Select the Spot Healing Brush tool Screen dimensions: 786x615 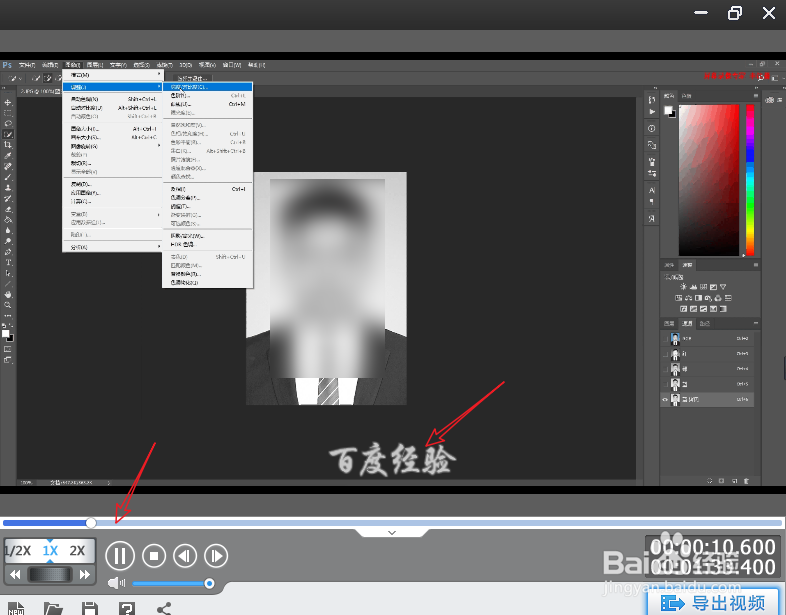tap(8, 166)
